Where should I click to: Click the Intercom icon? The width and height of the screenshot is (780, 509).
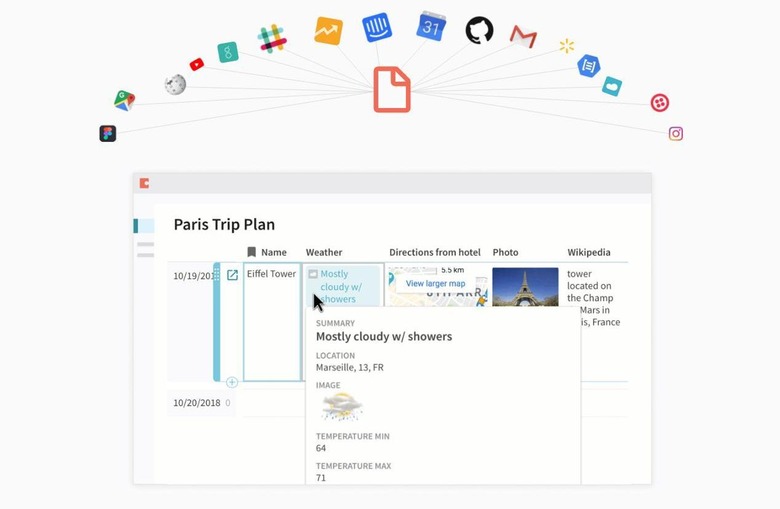tap(377, 27)
